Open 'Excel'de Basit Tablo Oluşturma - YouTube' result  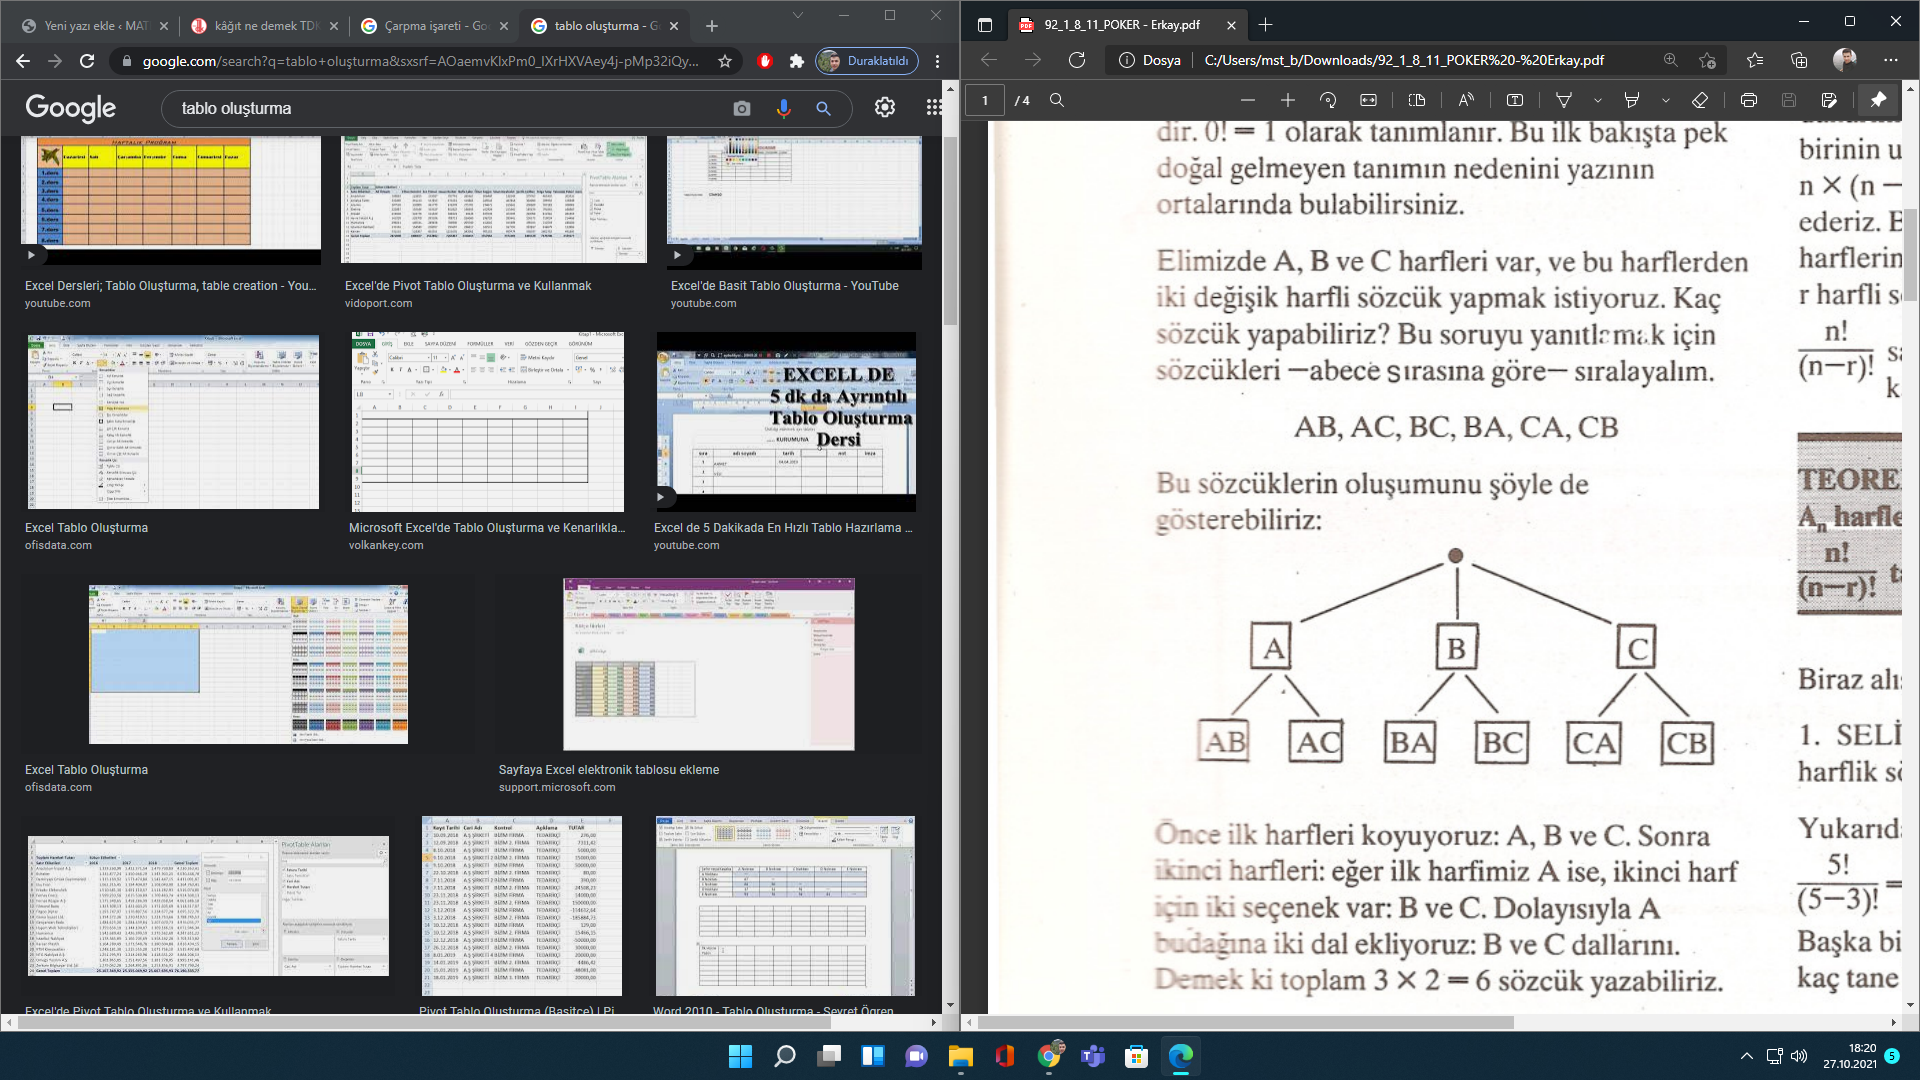(784, 286)
